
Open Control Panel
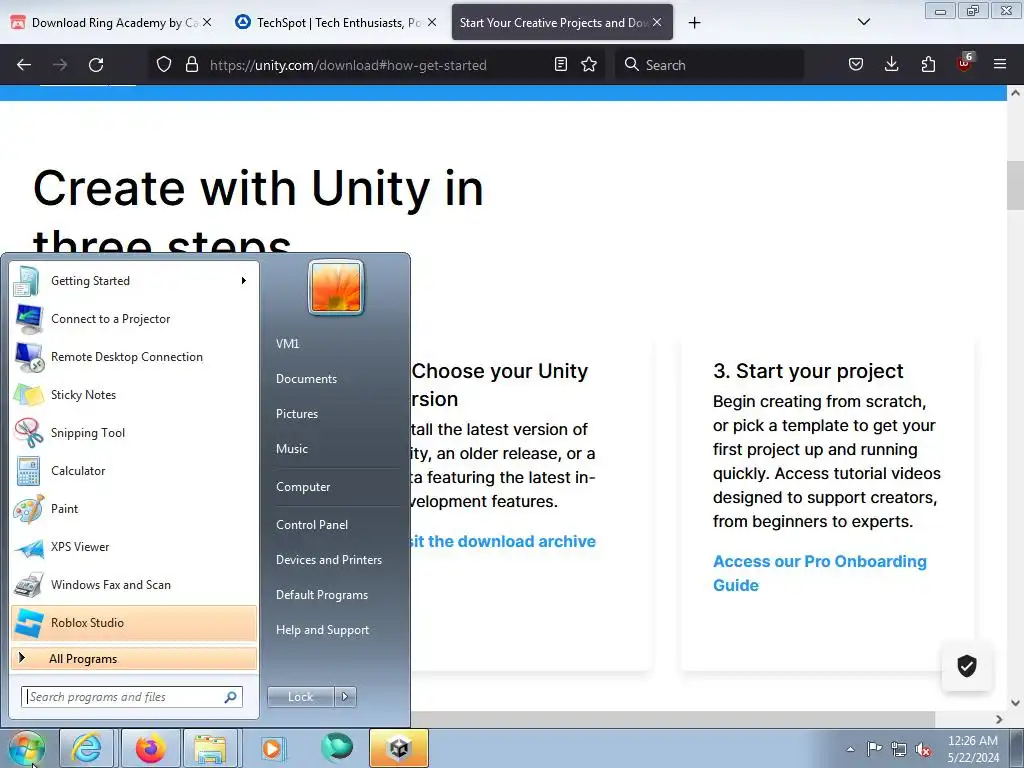click(312, 524)
